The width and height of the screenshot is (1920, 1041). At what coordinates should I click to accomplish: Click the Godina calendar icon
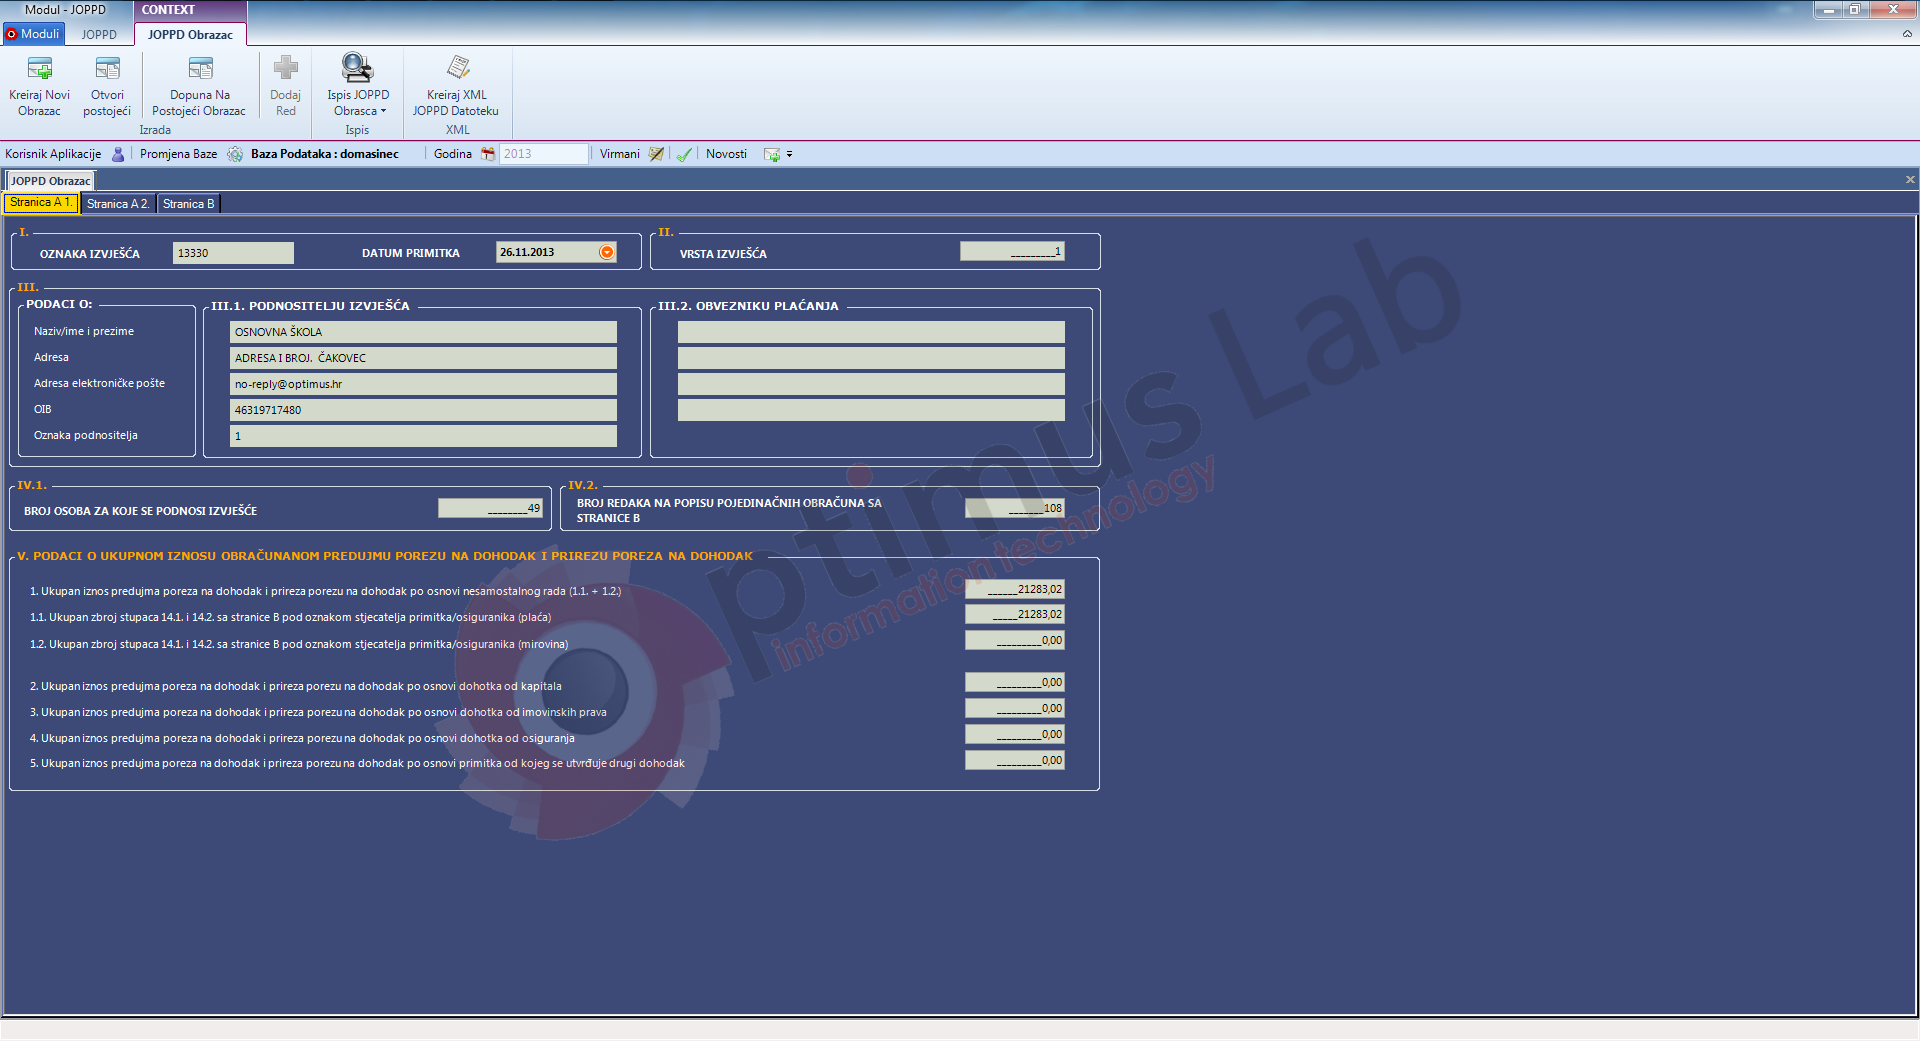pyautogui.click(x=488, y=154)
